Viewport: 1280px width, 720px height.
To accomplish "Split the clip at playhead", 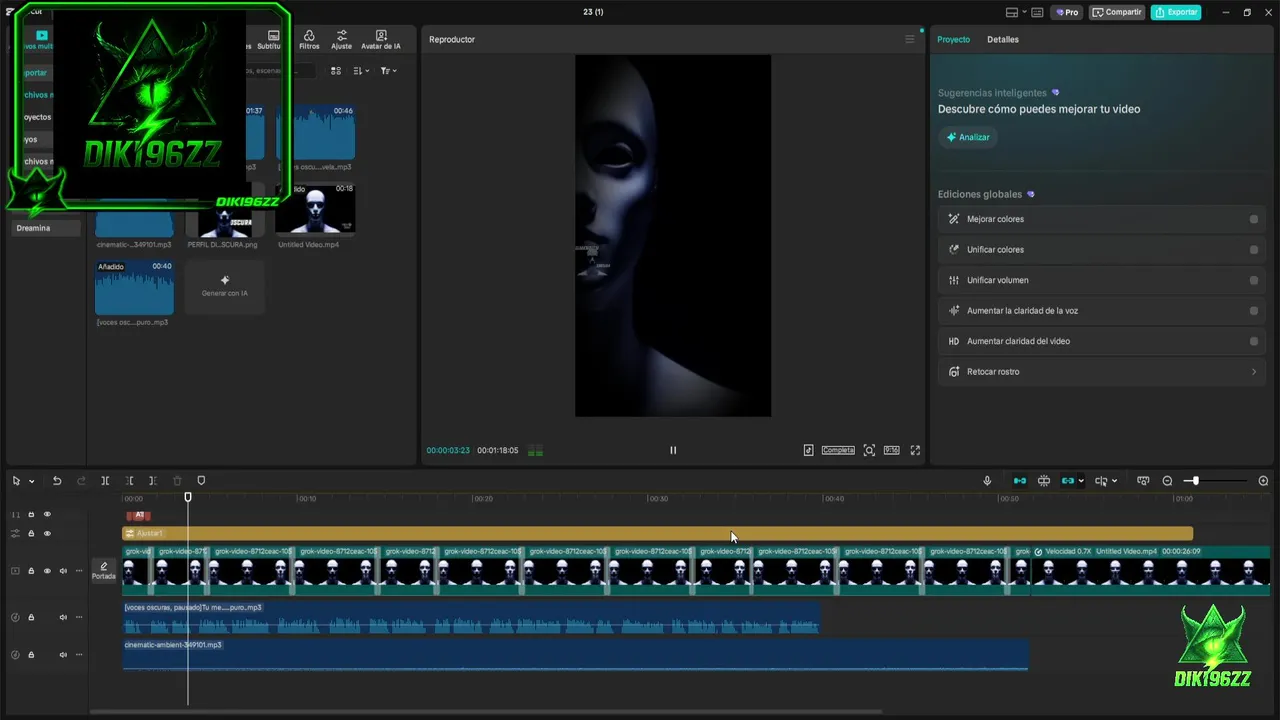I will [105, 481].
